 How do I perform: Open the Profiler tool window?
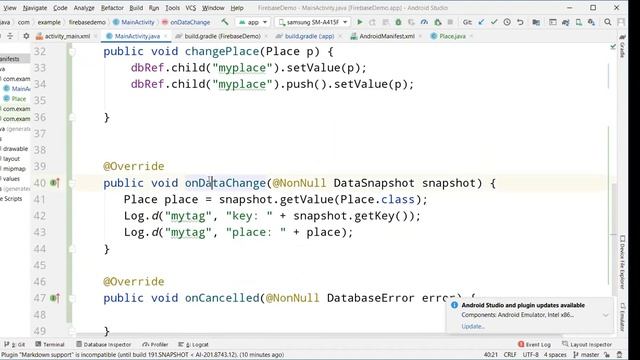tap(155, 344)
